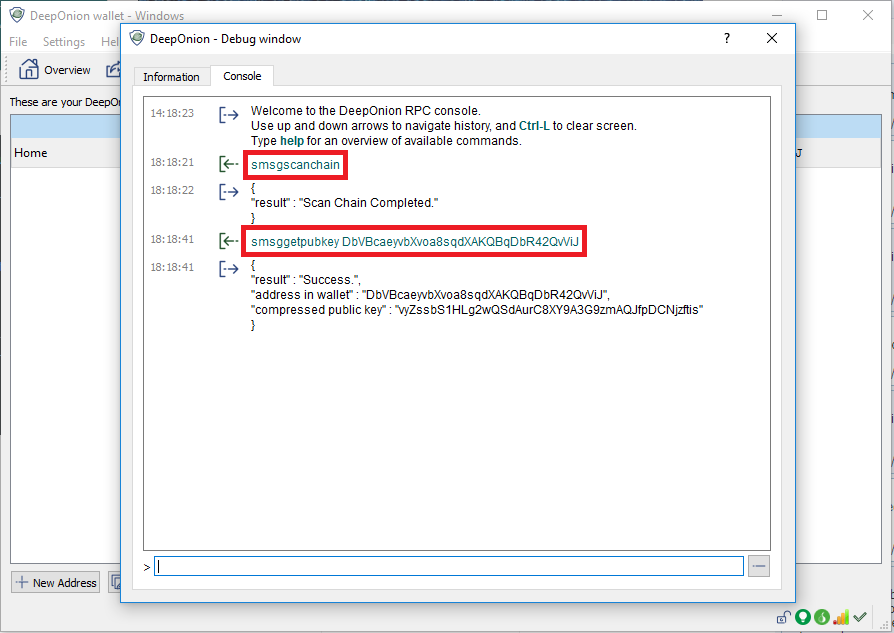Click the "Scan Chain Completed." result line
The width and height of the screenshot is (894, 633).
click(344, 203)
